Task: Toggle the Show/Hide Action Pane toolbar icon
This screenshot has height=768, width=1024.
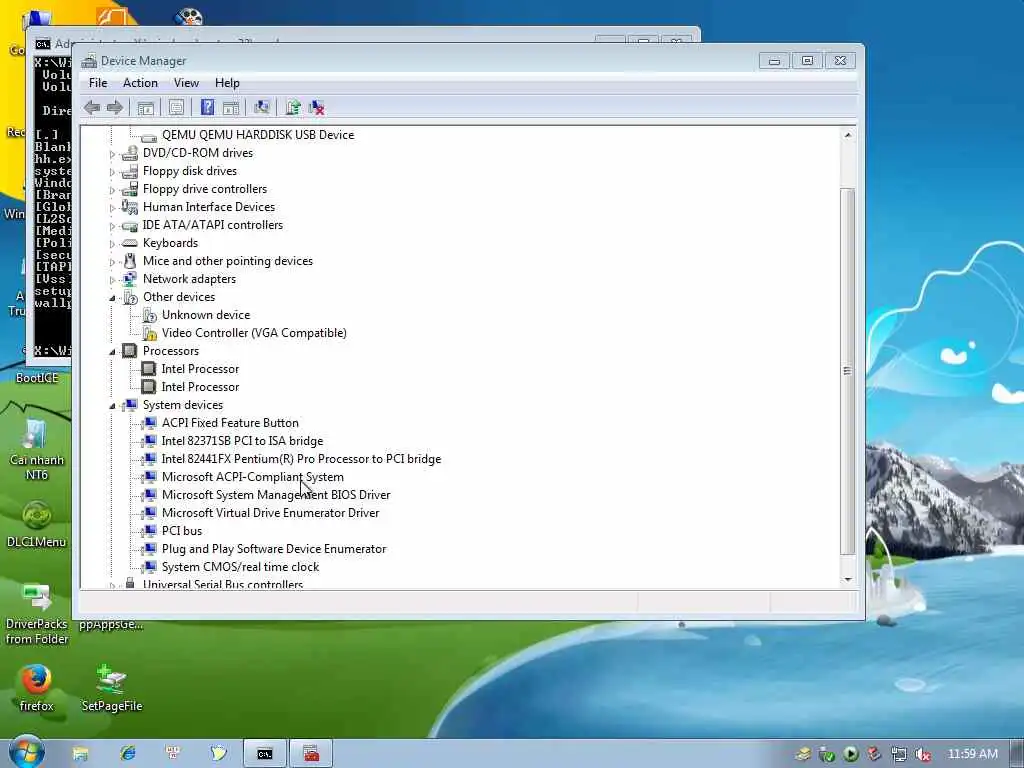Action: click(x=231, y=108)
